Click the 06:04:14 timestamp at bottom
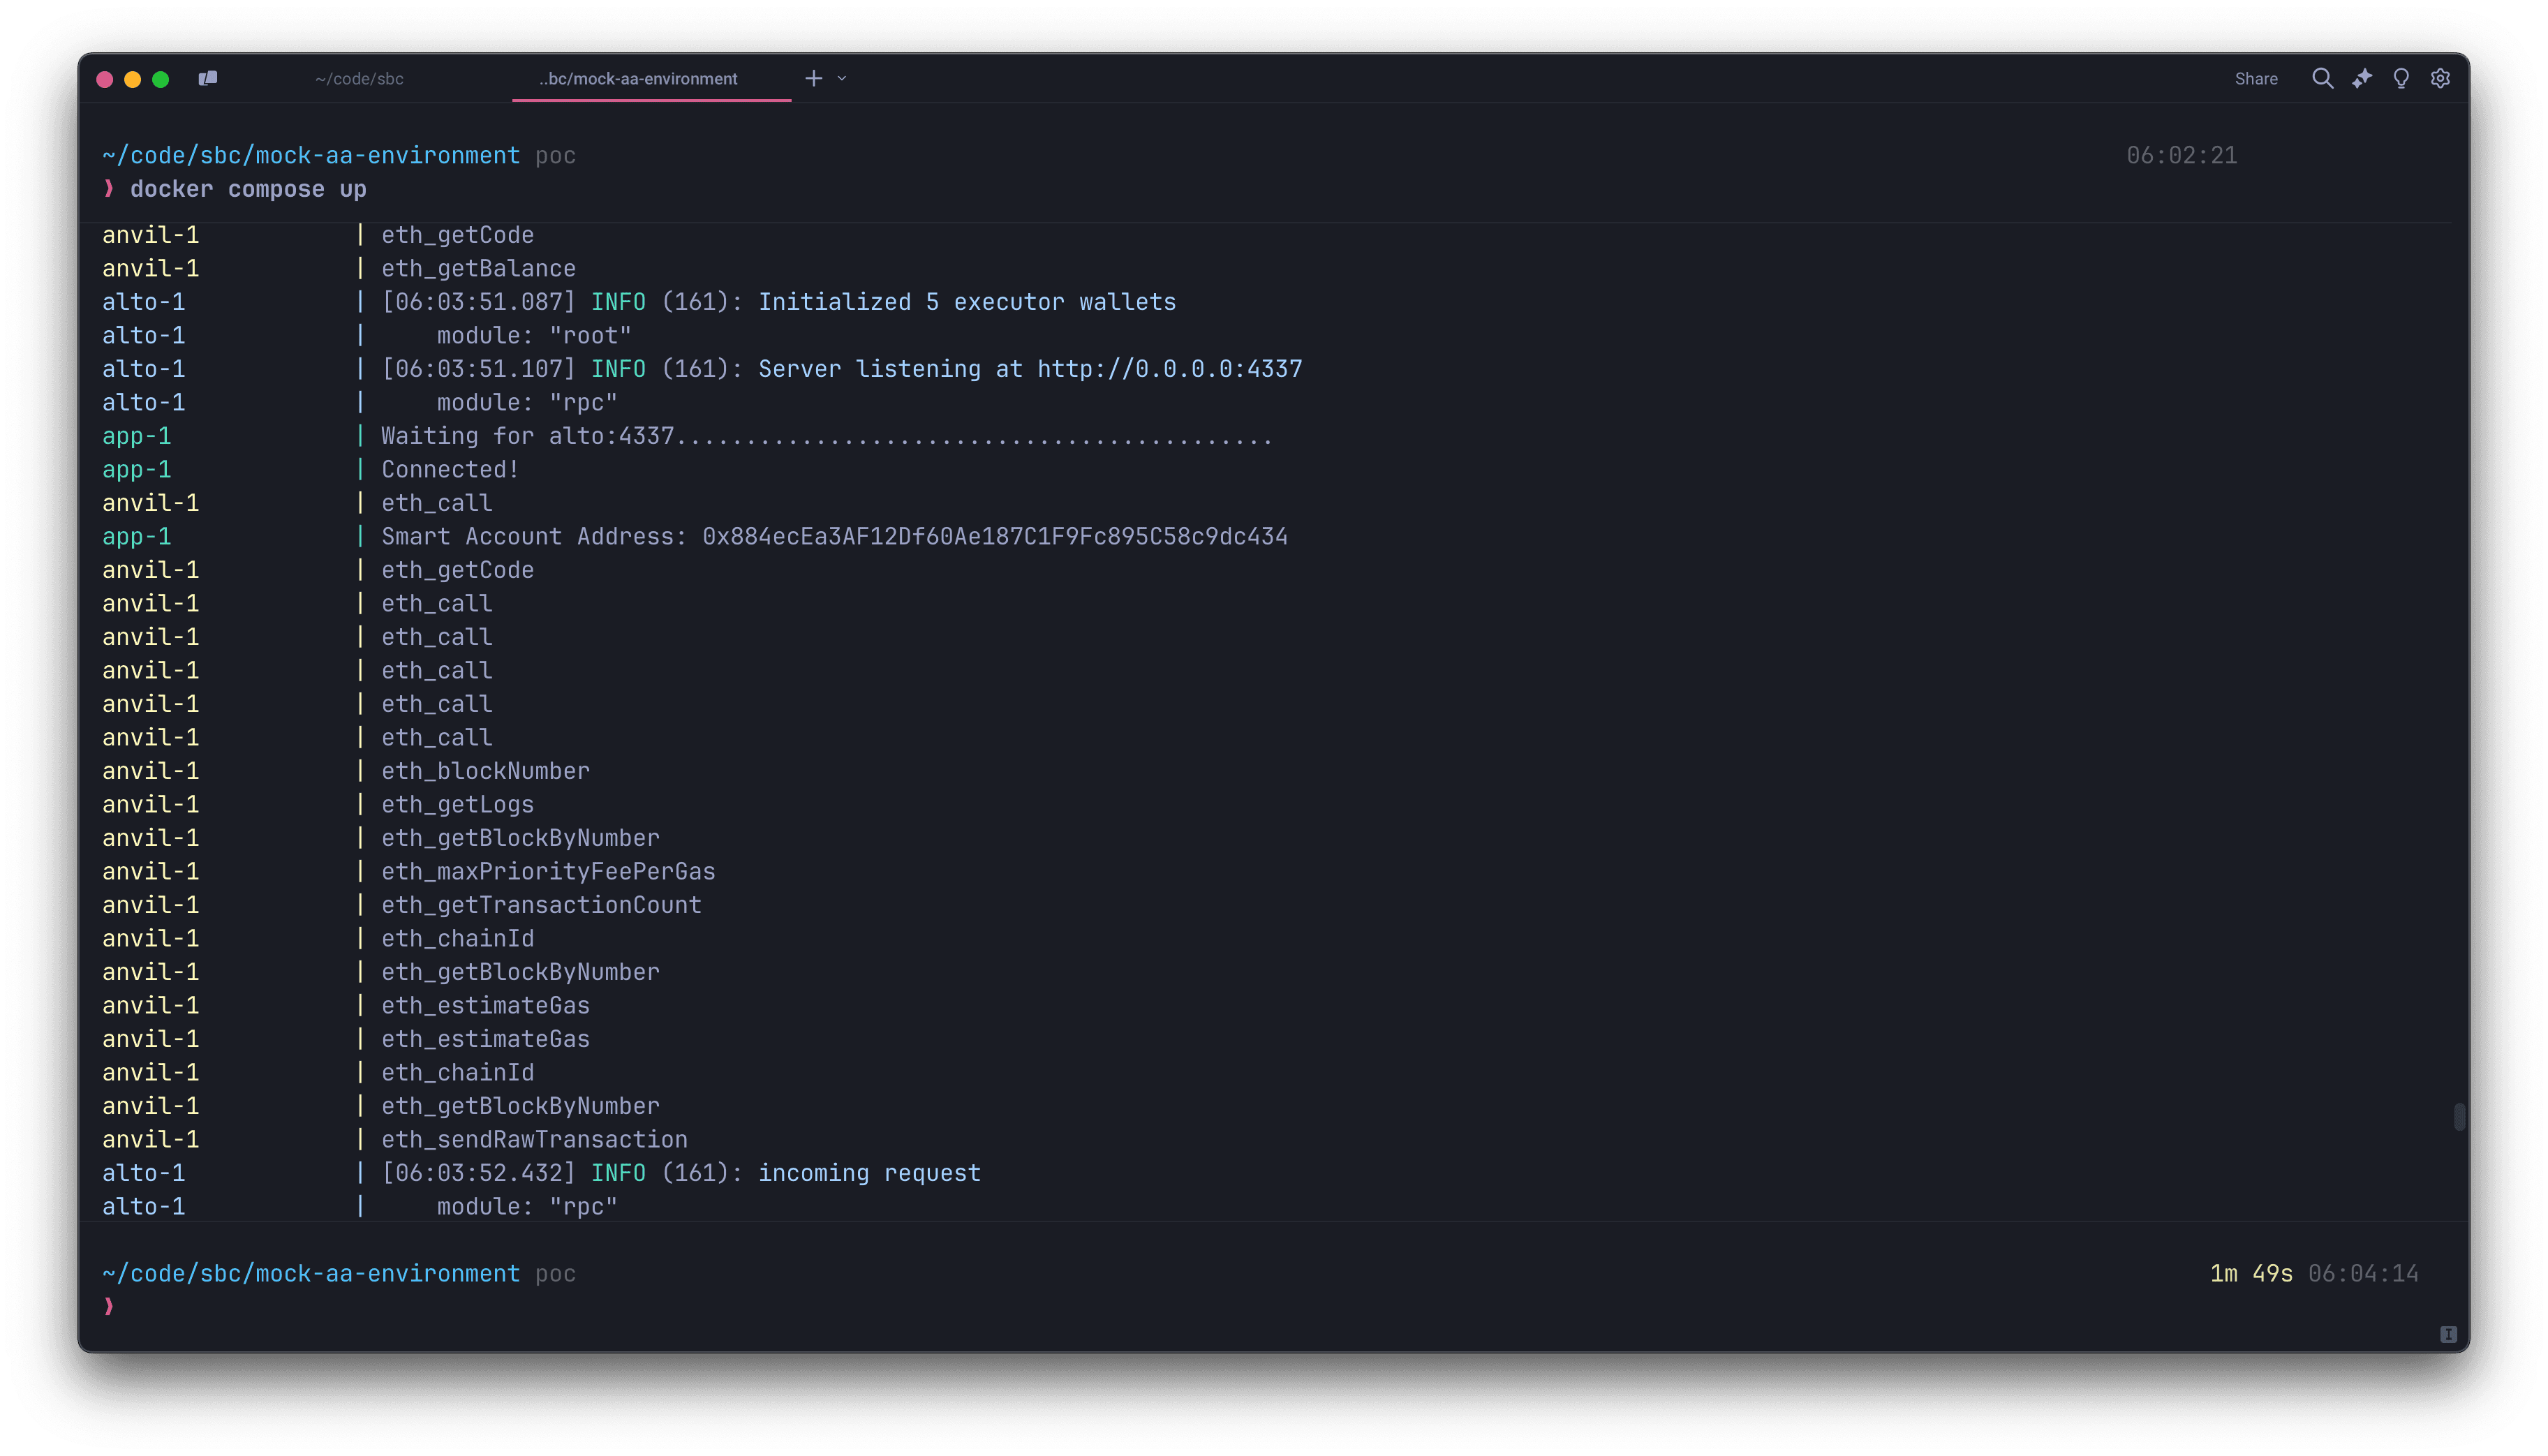The width and height of the screenshot is (2548, 1456). [x=2363, y=1274]
